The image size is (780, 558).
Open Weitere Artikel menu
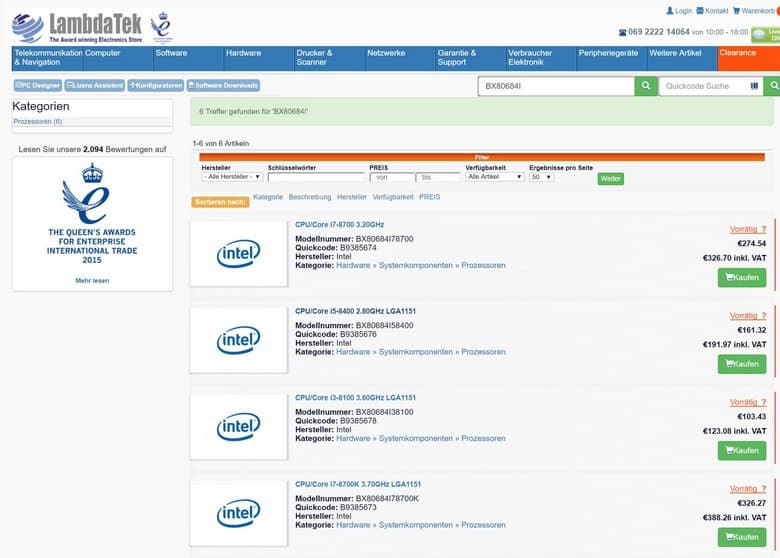(683, 58)
